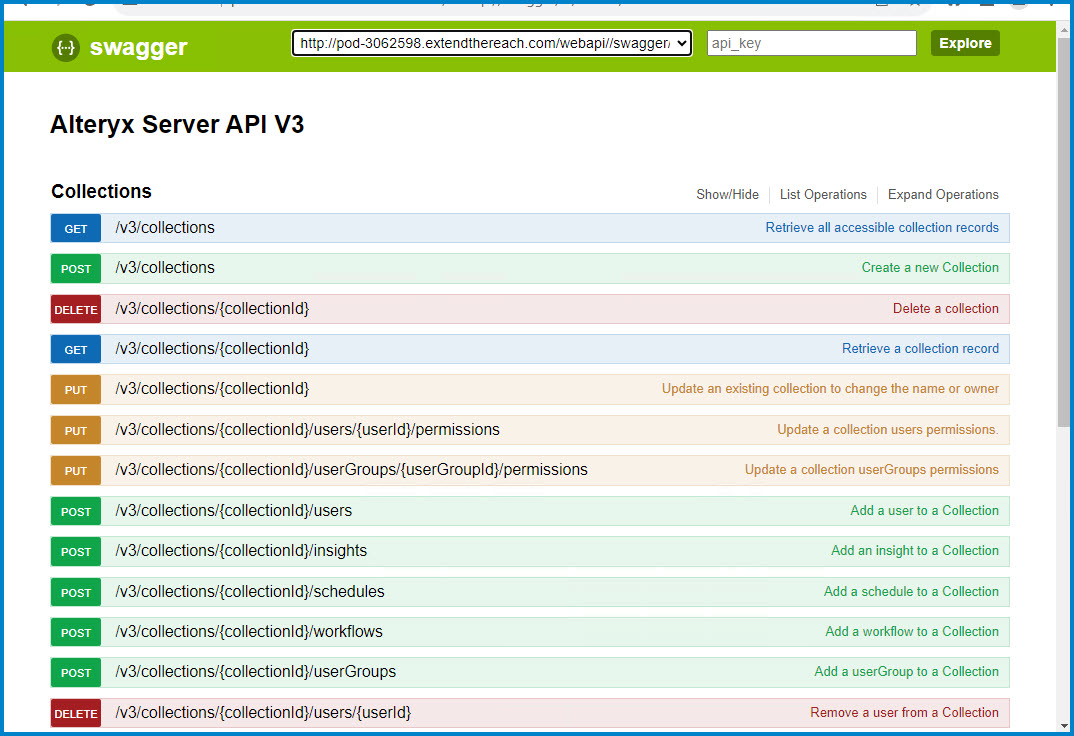Click 'Remove a user from a Collection'
The height and width of the screenshot is (736, 1074).
pos(903,712)
